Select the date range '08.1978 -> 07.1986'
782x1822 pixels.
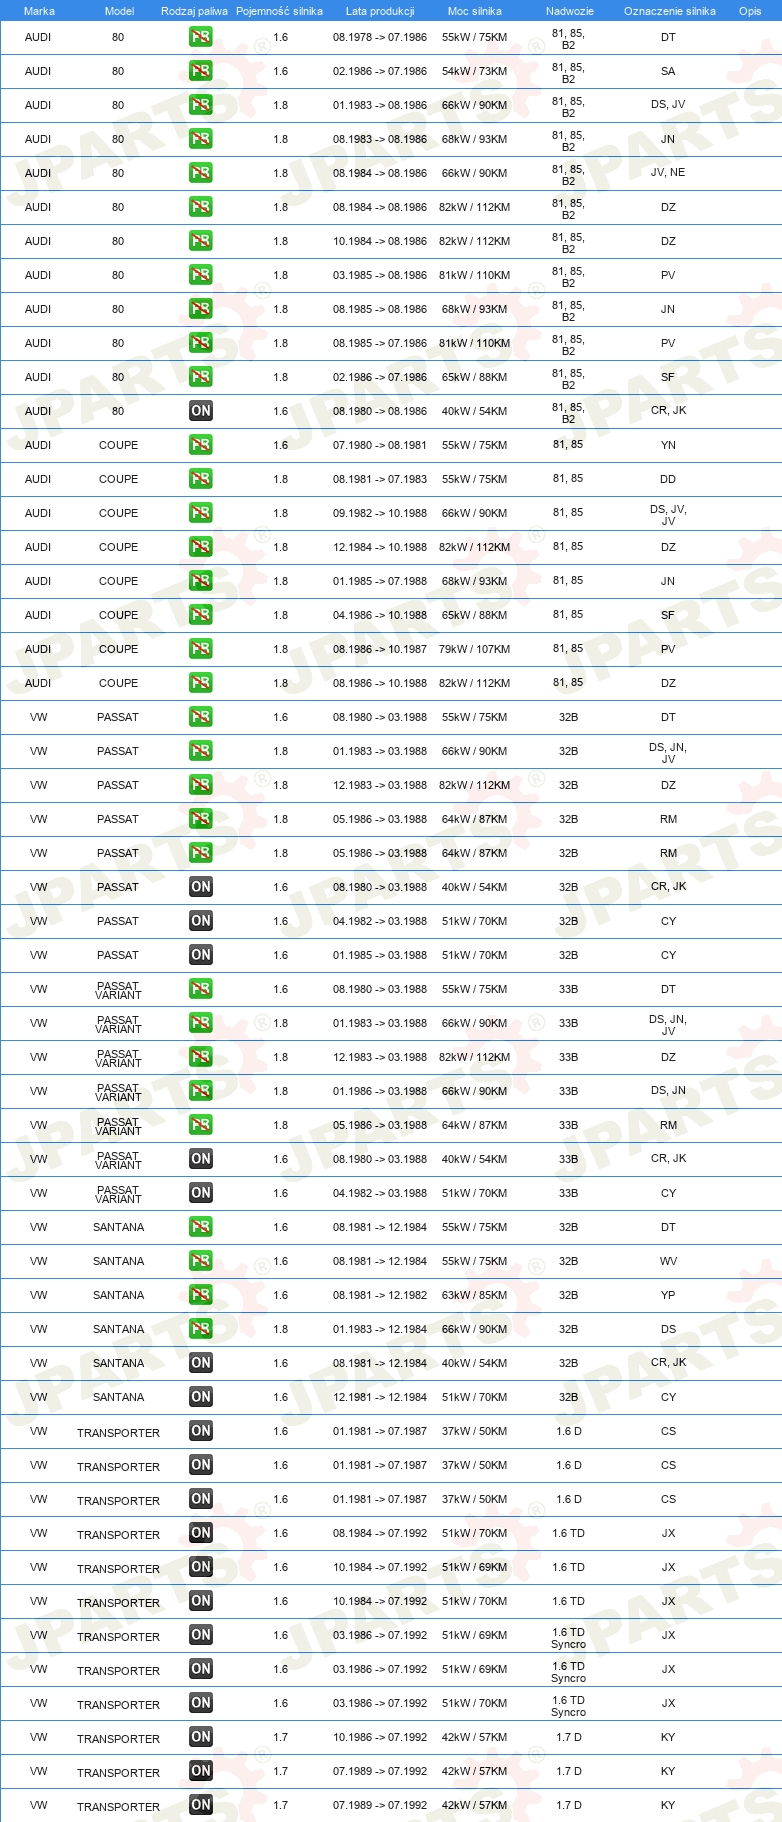coord(380,37)
